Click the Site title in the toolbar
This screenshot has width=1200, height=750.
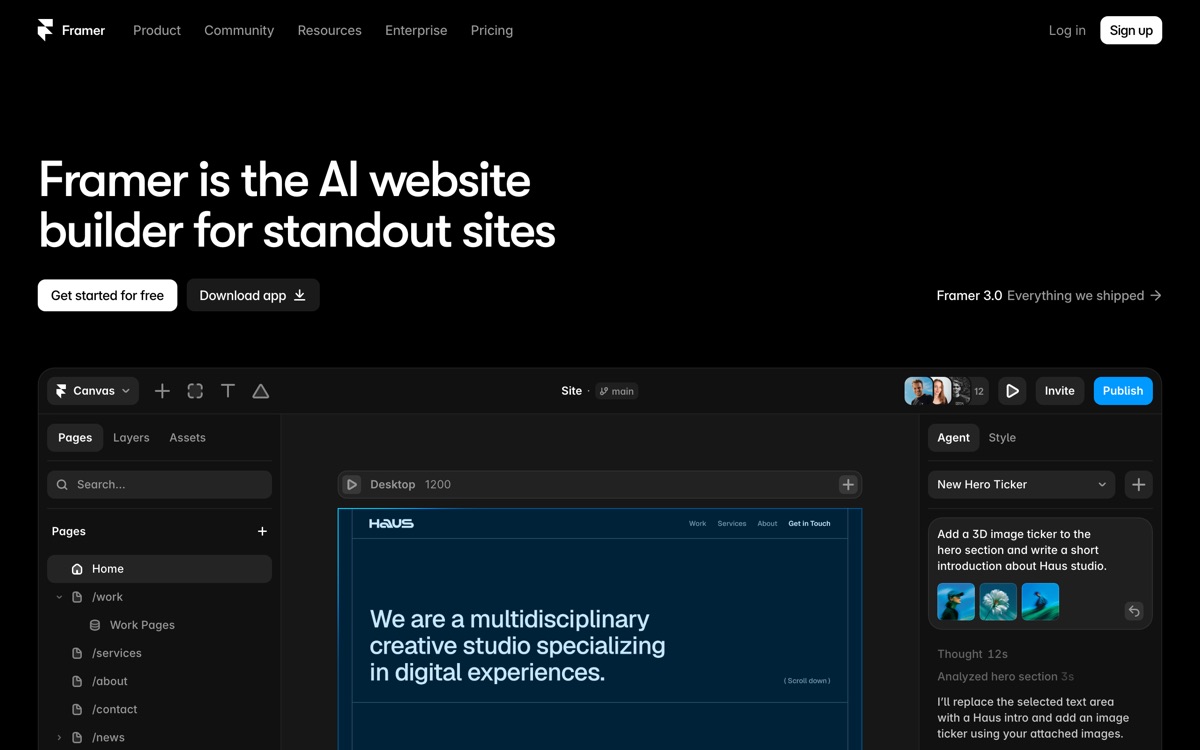pos(572,391)
